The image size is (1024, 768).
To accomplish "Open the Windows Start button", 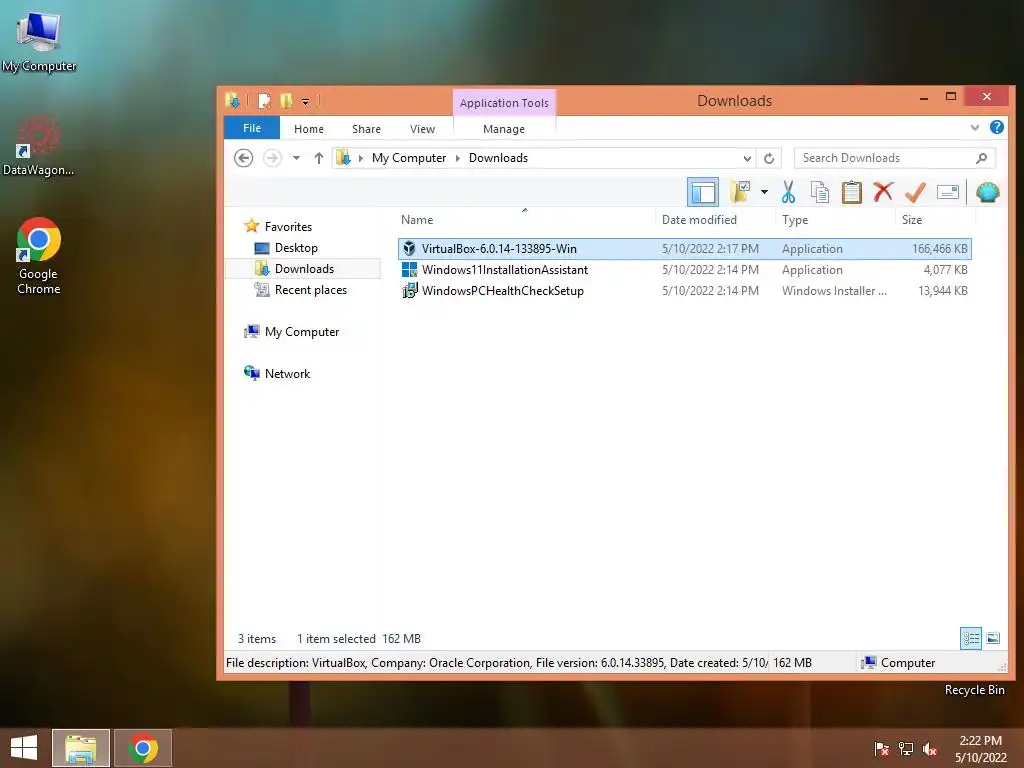I will pyautogui.click(x=24, y=748).
